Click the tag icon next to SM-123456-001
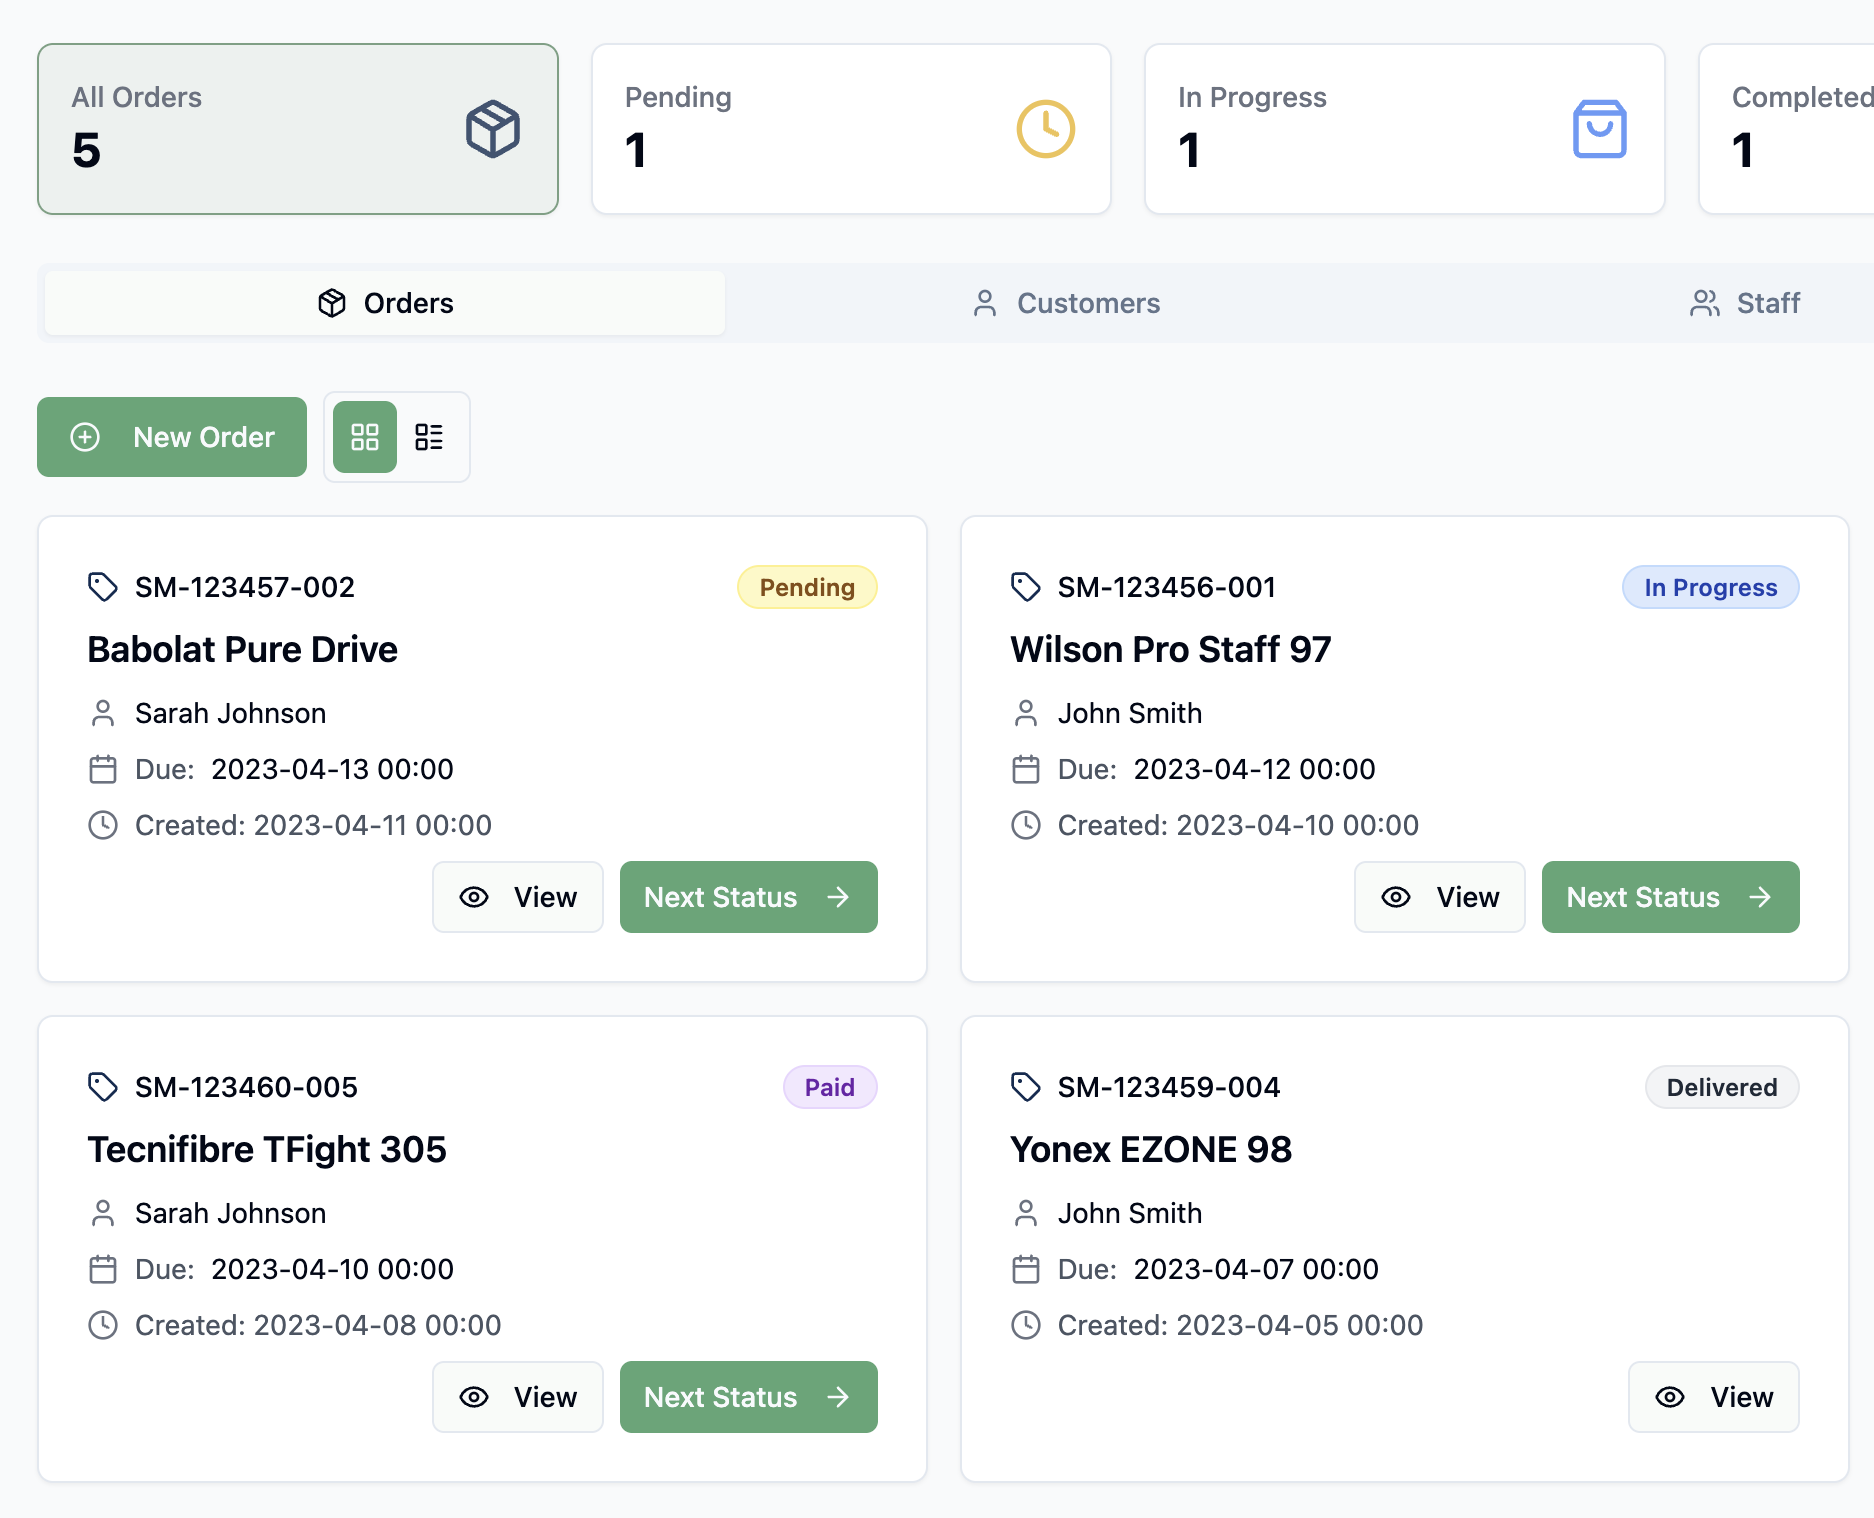The image size is (1874, 1518). [1026, 587]
